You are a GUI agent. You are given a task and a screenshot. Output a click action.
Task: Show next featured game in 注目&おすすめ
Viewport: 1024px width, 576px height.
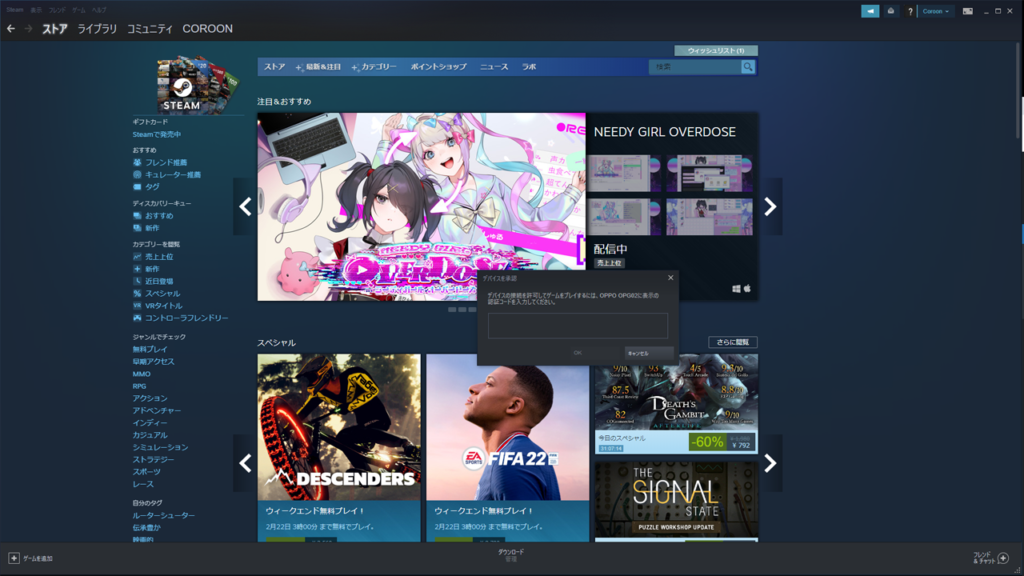[x=771, y=207]
